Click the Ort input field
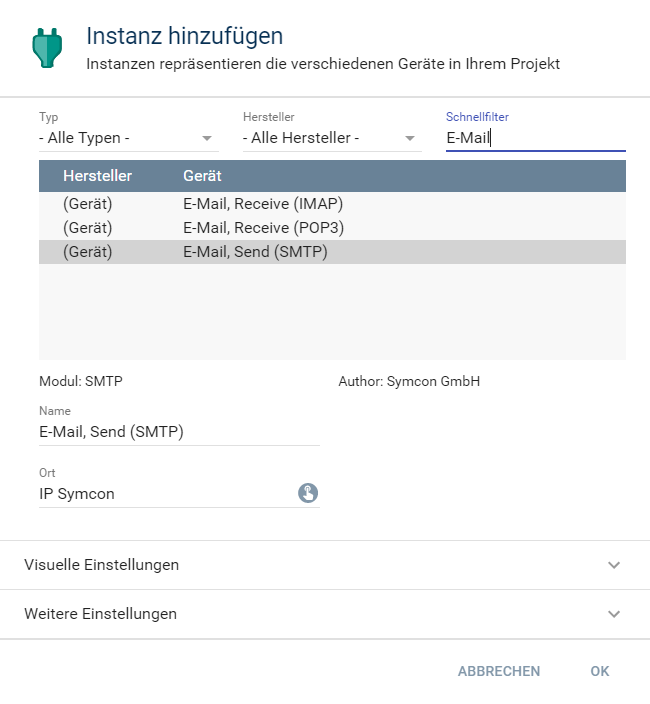 [165, 494]
